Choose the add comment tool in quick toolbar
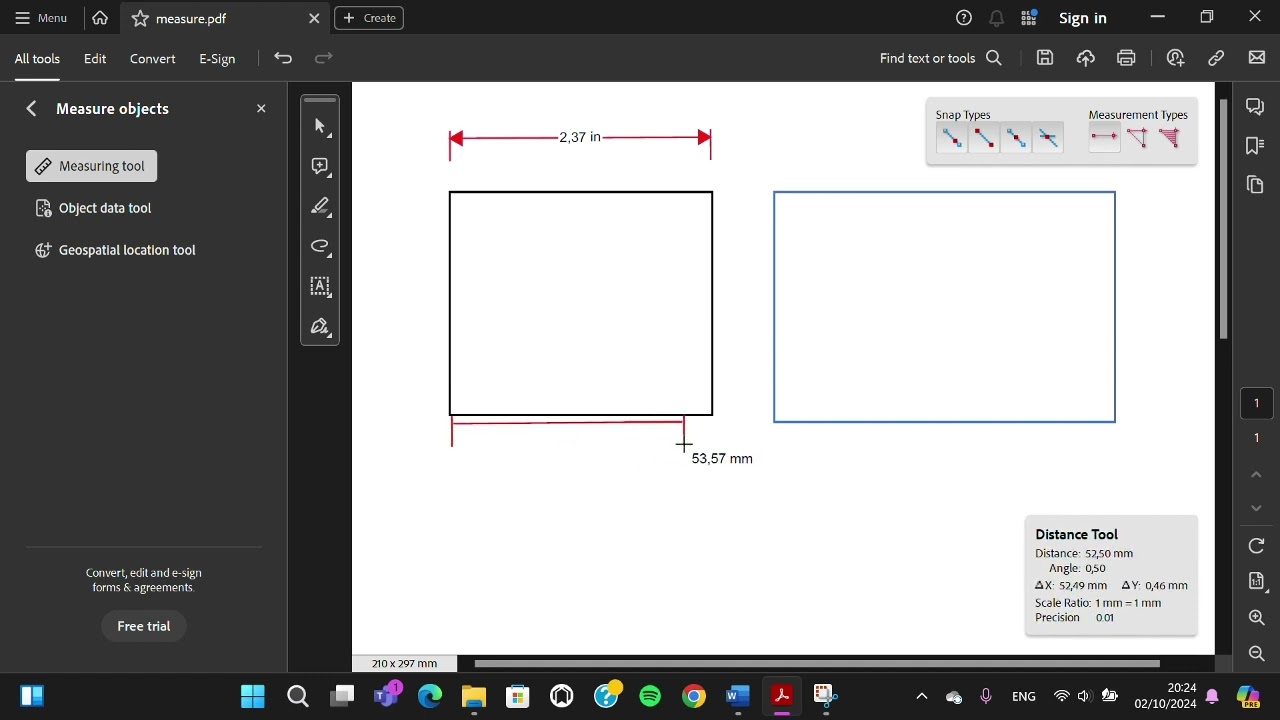The height and width of the screenshot is (720, 1280). point(320,167)
